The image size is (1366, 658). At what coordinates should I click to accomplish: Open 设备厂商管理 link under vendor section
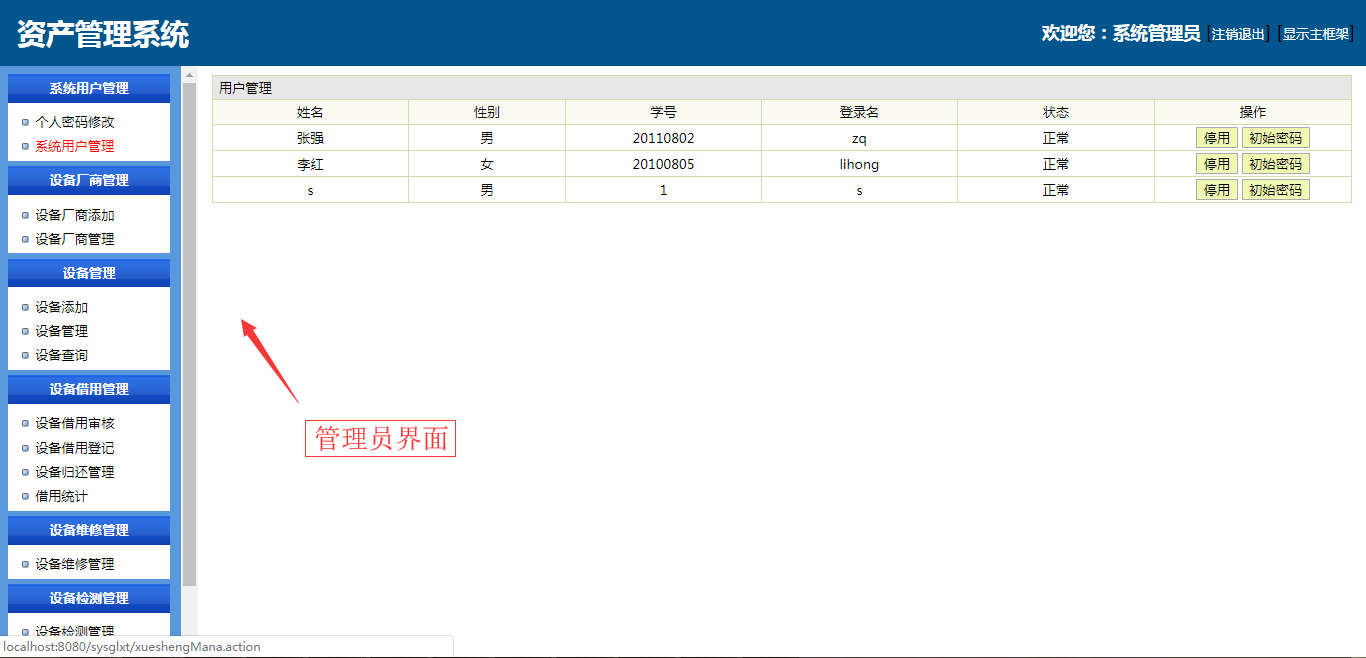click(75, 239)
